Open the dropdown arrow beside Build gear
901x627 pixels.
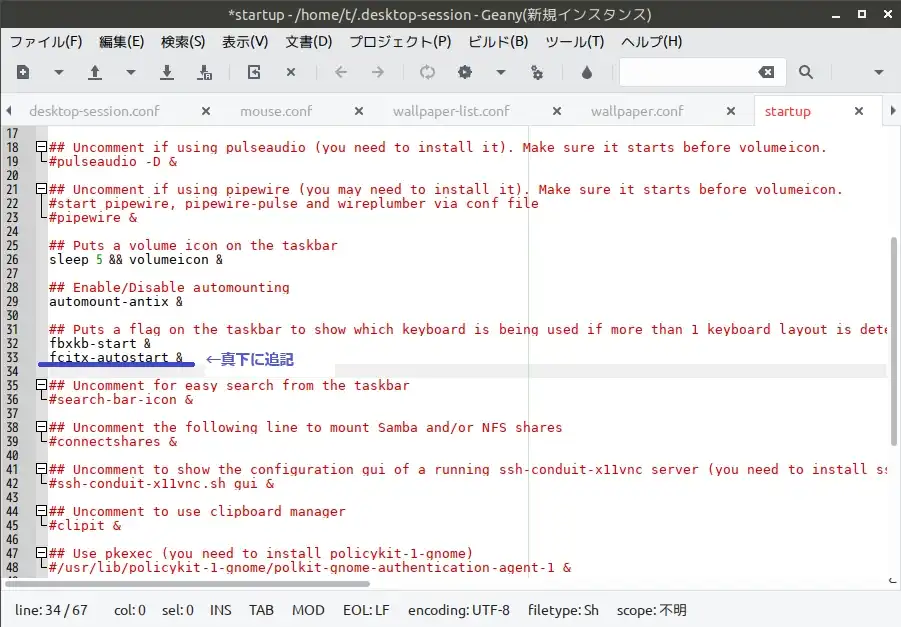pos(501,72)
